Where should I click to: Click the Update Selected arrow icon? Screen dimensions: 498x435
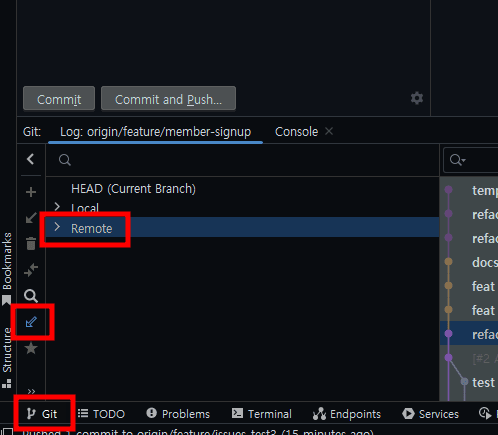[31, 218]
